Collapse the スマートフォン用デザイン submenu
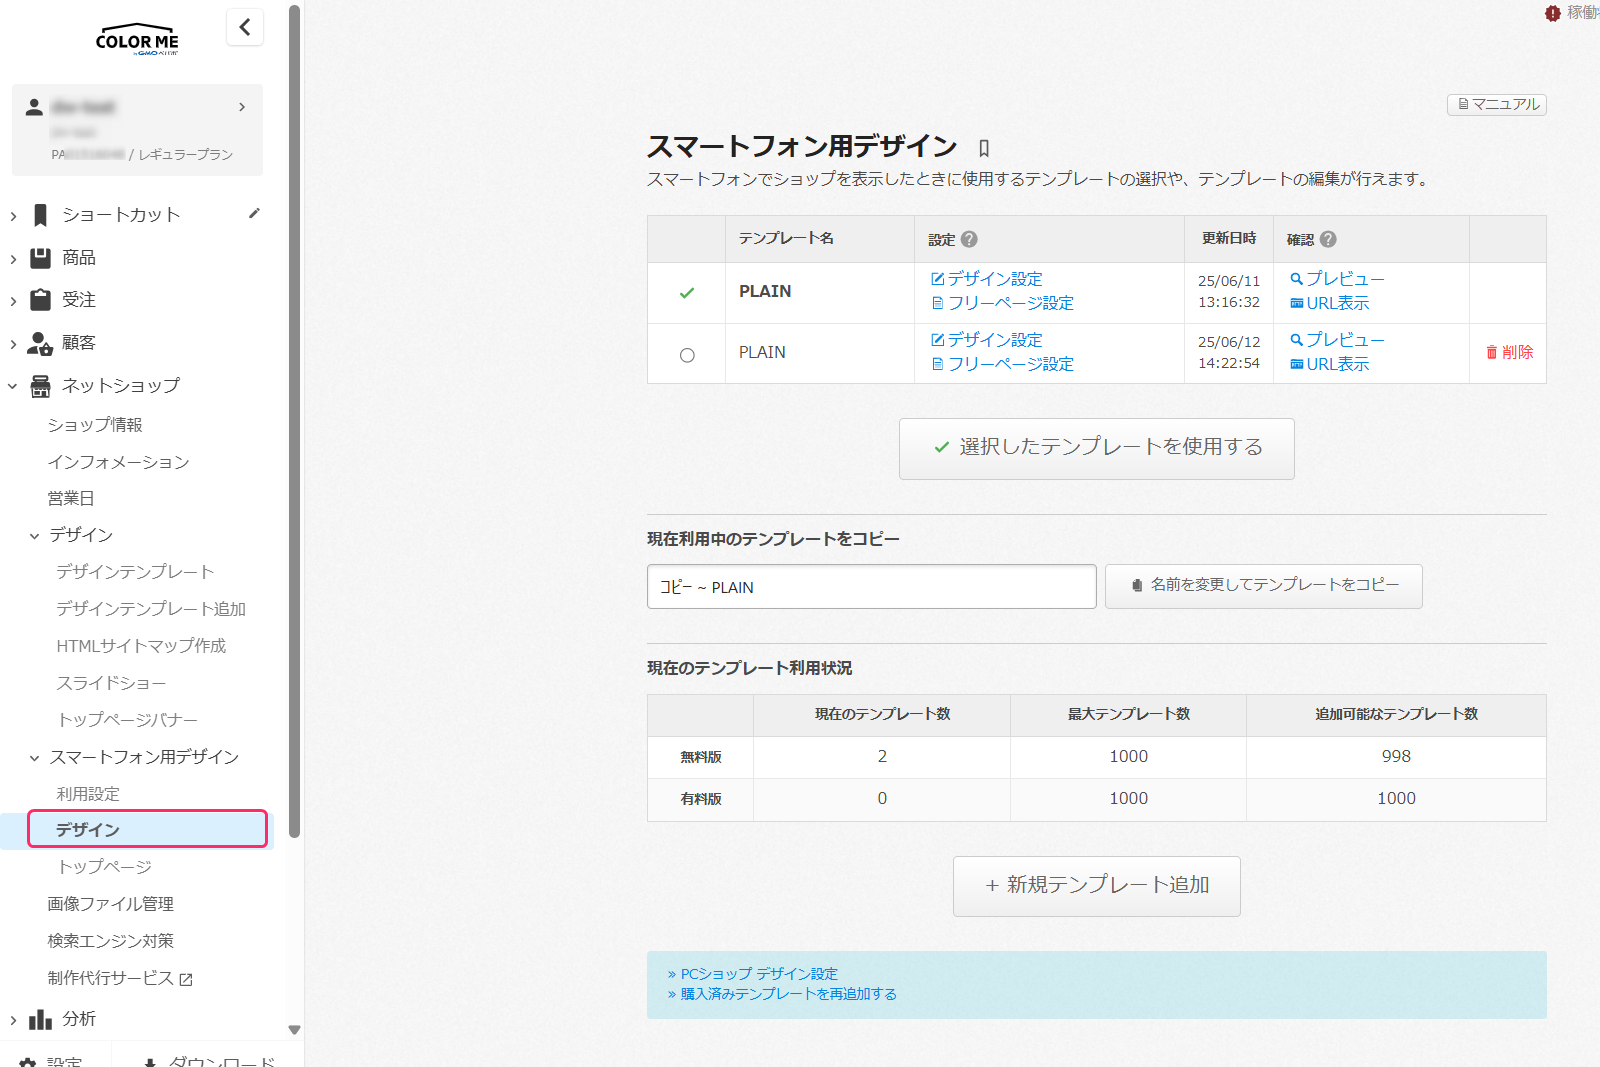The height and width of the screenshot is (1067, 1600). click(x=34, y=758)
